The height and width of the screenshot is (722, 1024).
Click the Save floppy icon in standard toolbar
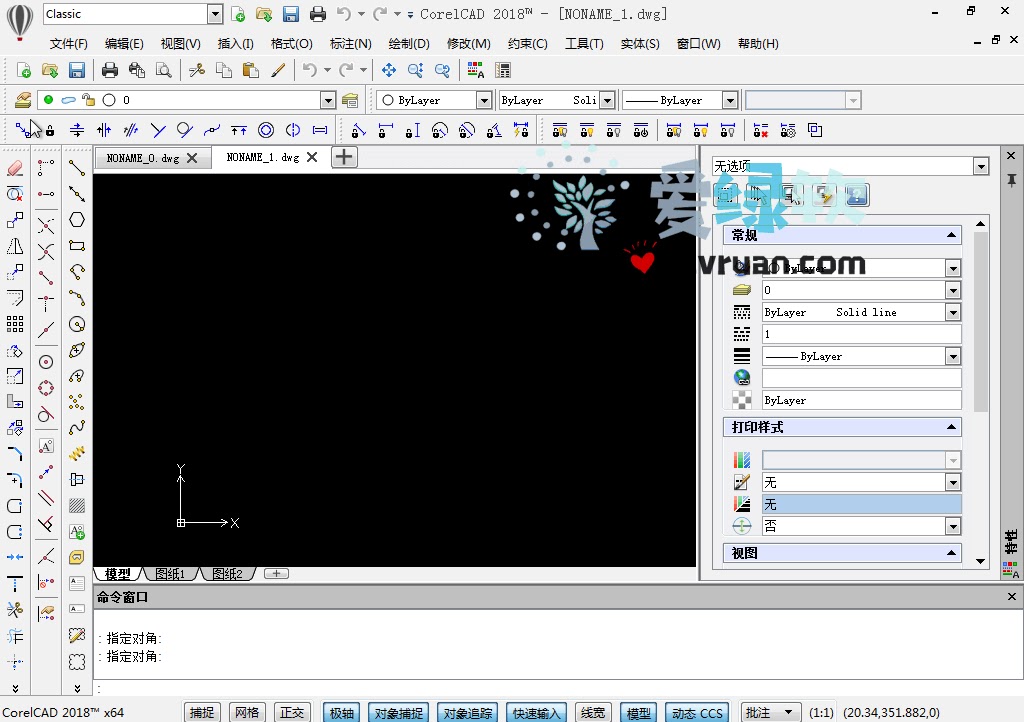(76, 70)
